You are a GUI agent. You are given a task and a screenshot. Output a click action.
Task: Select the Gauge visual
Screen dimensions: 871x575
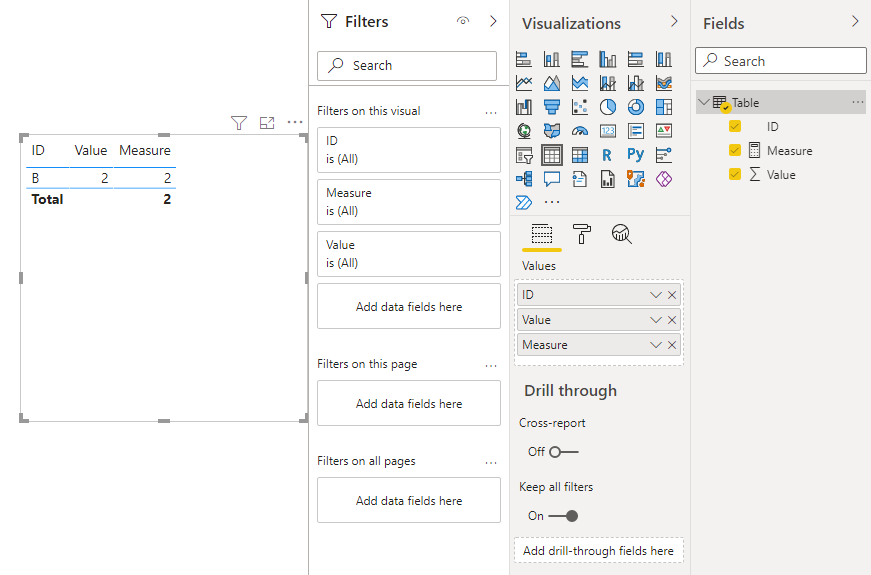click(579, 131)
